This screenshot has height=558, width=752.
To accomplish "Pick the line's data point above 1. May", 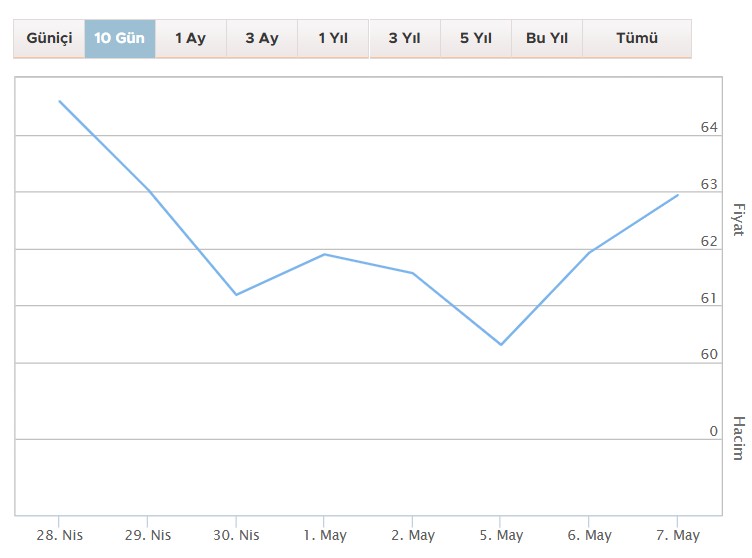I will pos(324,254).
